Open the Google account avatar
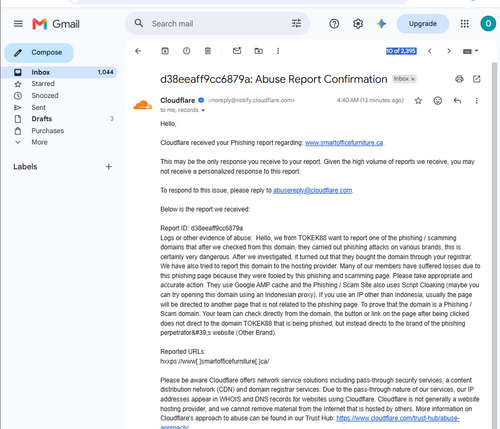The image size is (500, 429). (488, 24)
